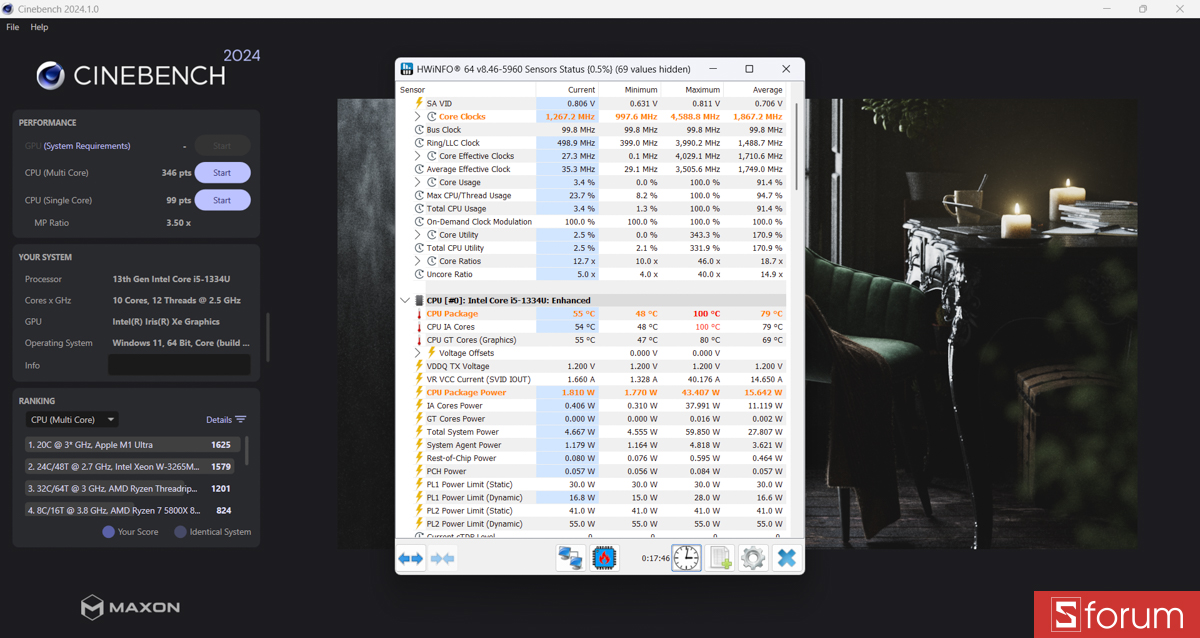The image size is (1200, 638).
Task: Start logging with the sheet-plus icon
Action: click(x=720, y=558)
